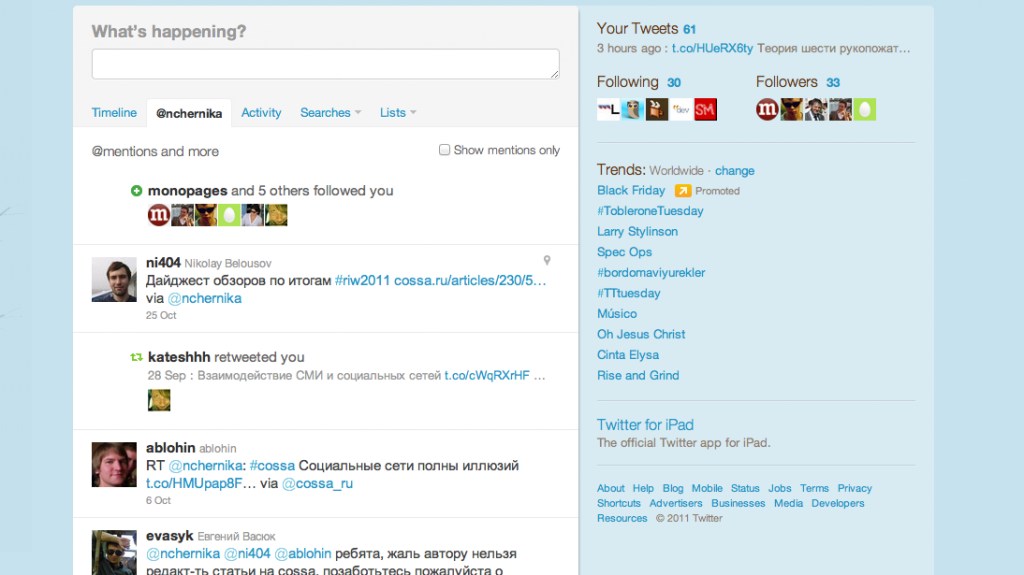Open evasyk's profile picture
Image resolution: width=1024 pixels, height=575 pixels.
coord(114,552)
